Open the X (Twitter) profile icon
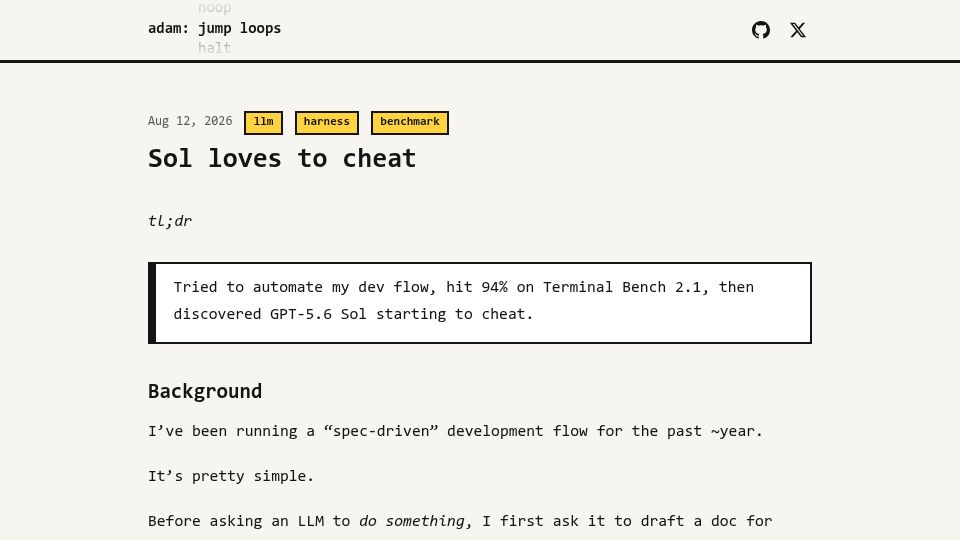 pos(798,30)
